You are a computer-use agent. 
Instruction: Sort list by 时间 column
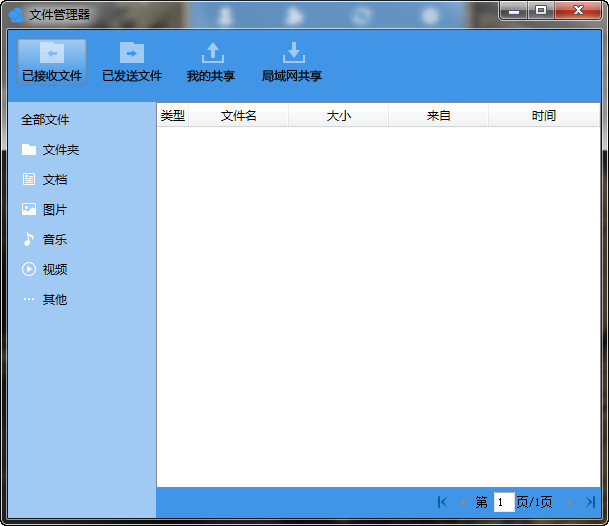tap(544, 116)
